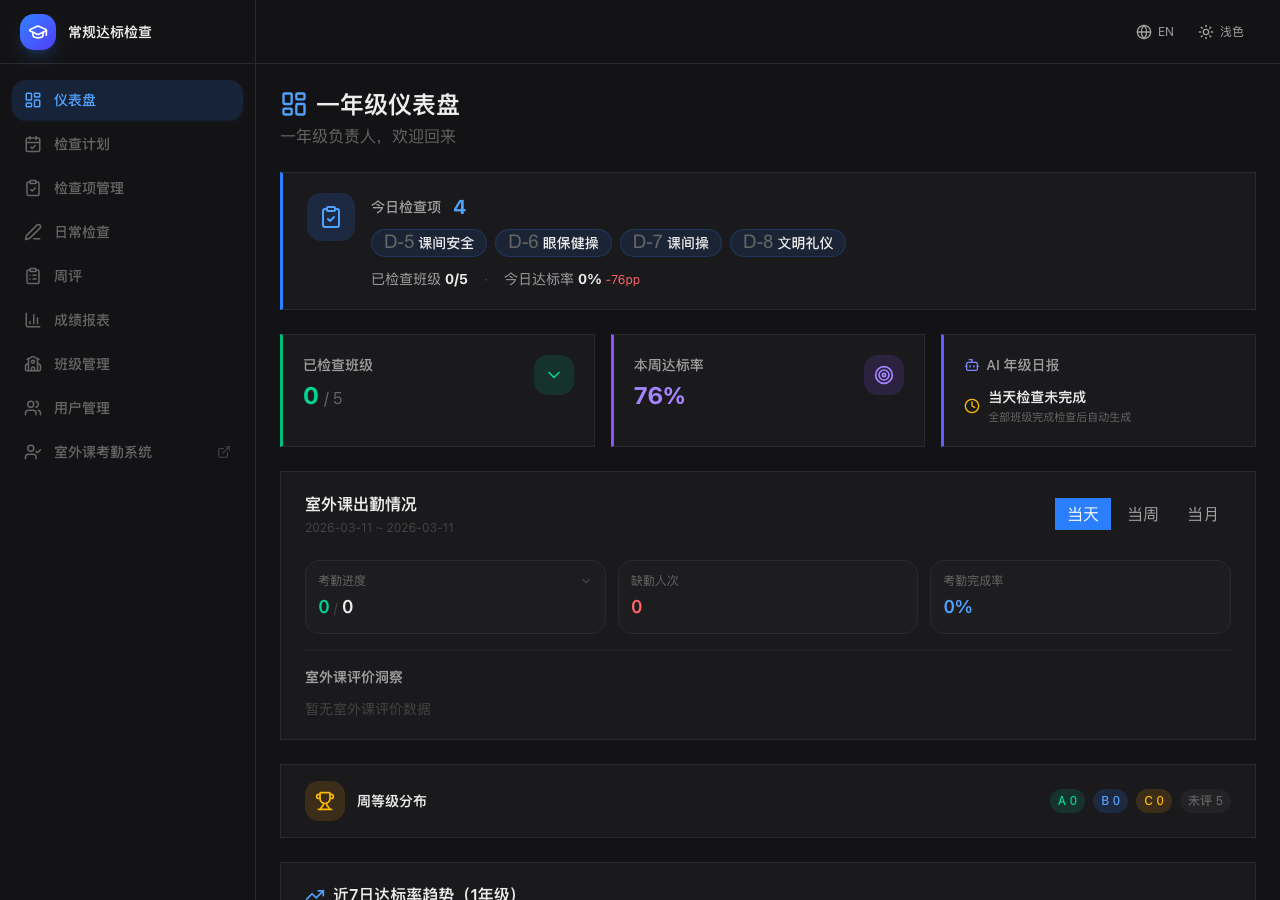The image size is (1280, 900).
Task: Open 用户管理 menu item
Action: click(128, 408)
